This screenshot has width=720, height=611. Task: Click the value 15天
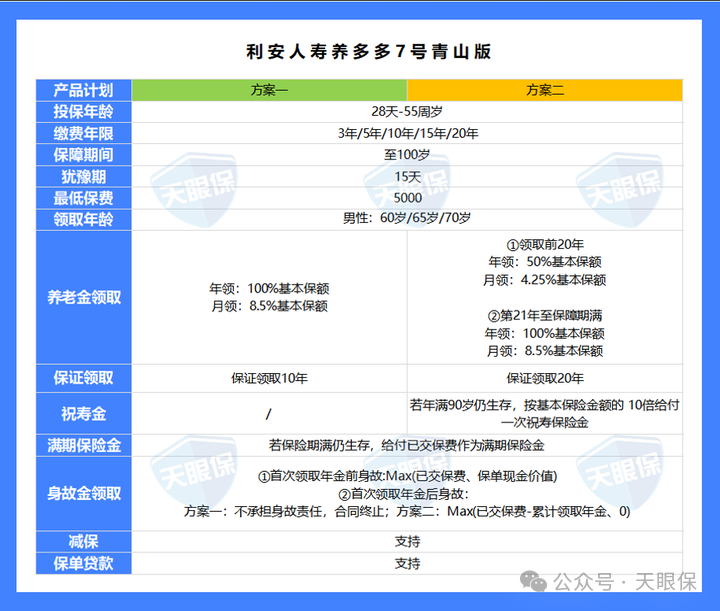click(408, 176)
